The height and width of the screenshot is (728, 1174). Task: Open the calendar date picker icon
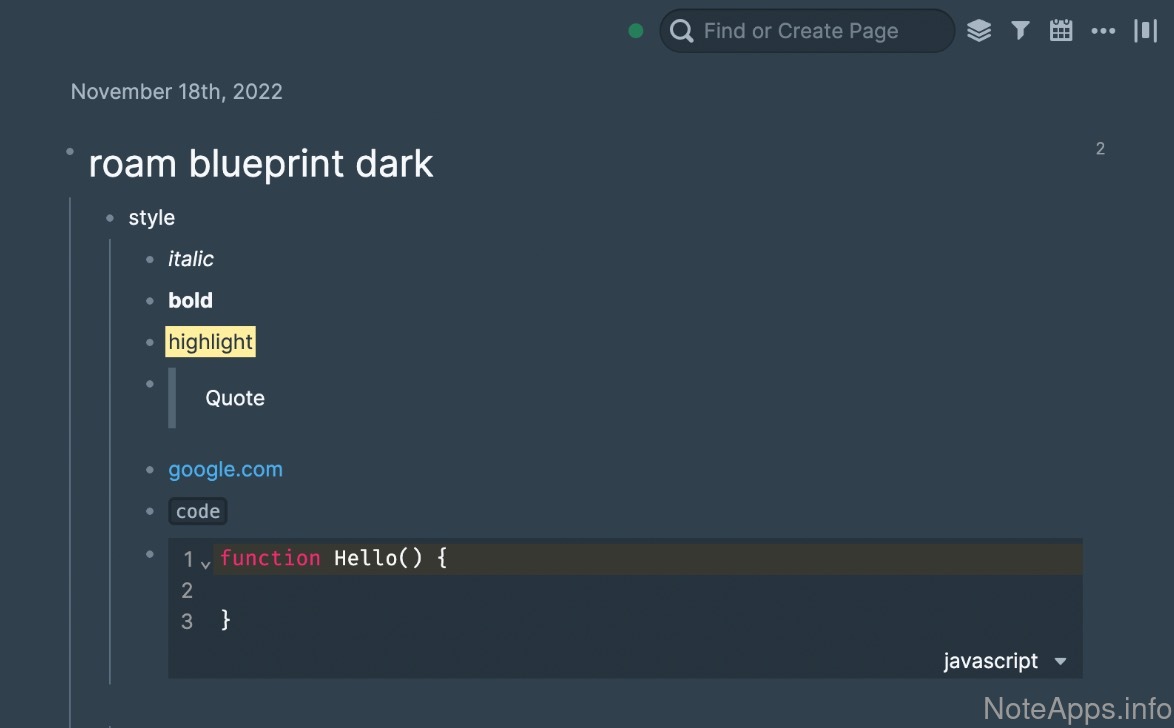(x=1061, y=31)
